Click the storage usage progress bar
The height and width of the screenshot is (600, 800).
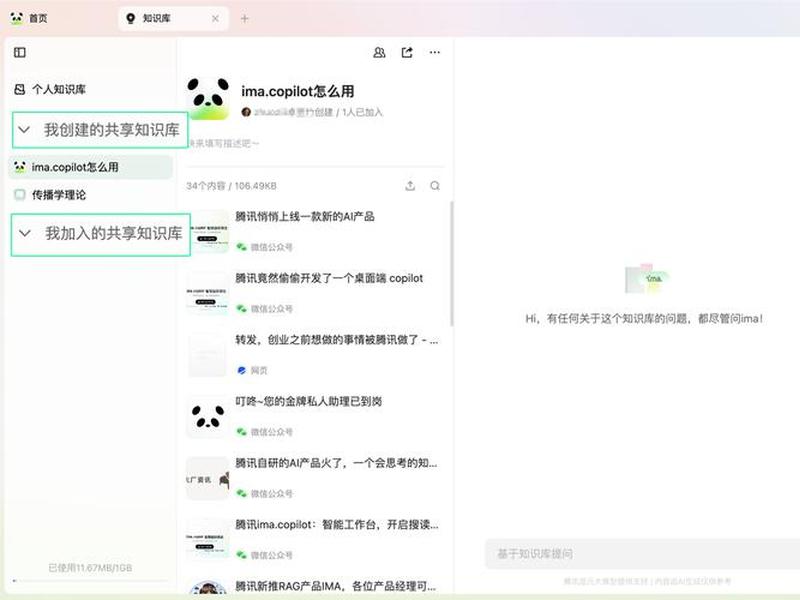pos(90,581)
